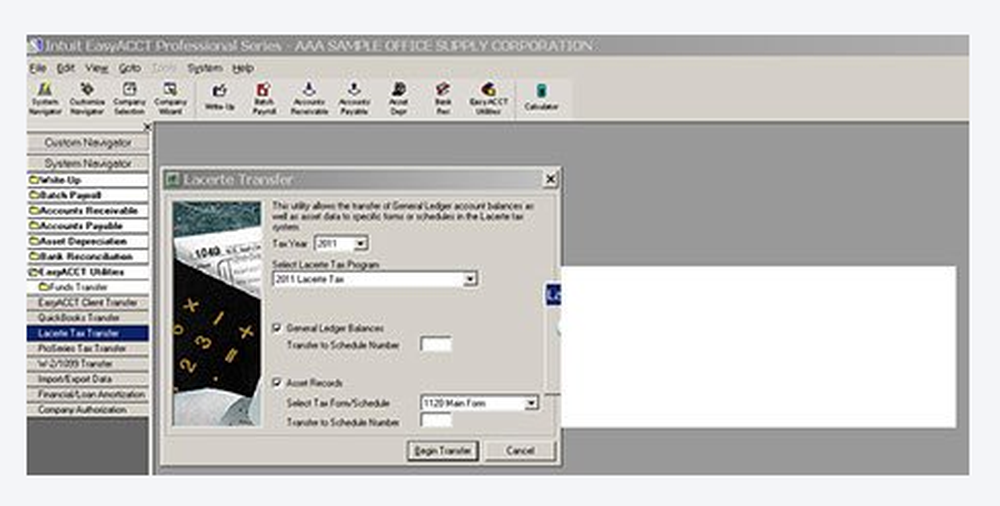Image resolution: width=1000 pixels, height=506 pixels.
Task: Select Financial/Loan Amortization in navigator
Action: point(87,394)
